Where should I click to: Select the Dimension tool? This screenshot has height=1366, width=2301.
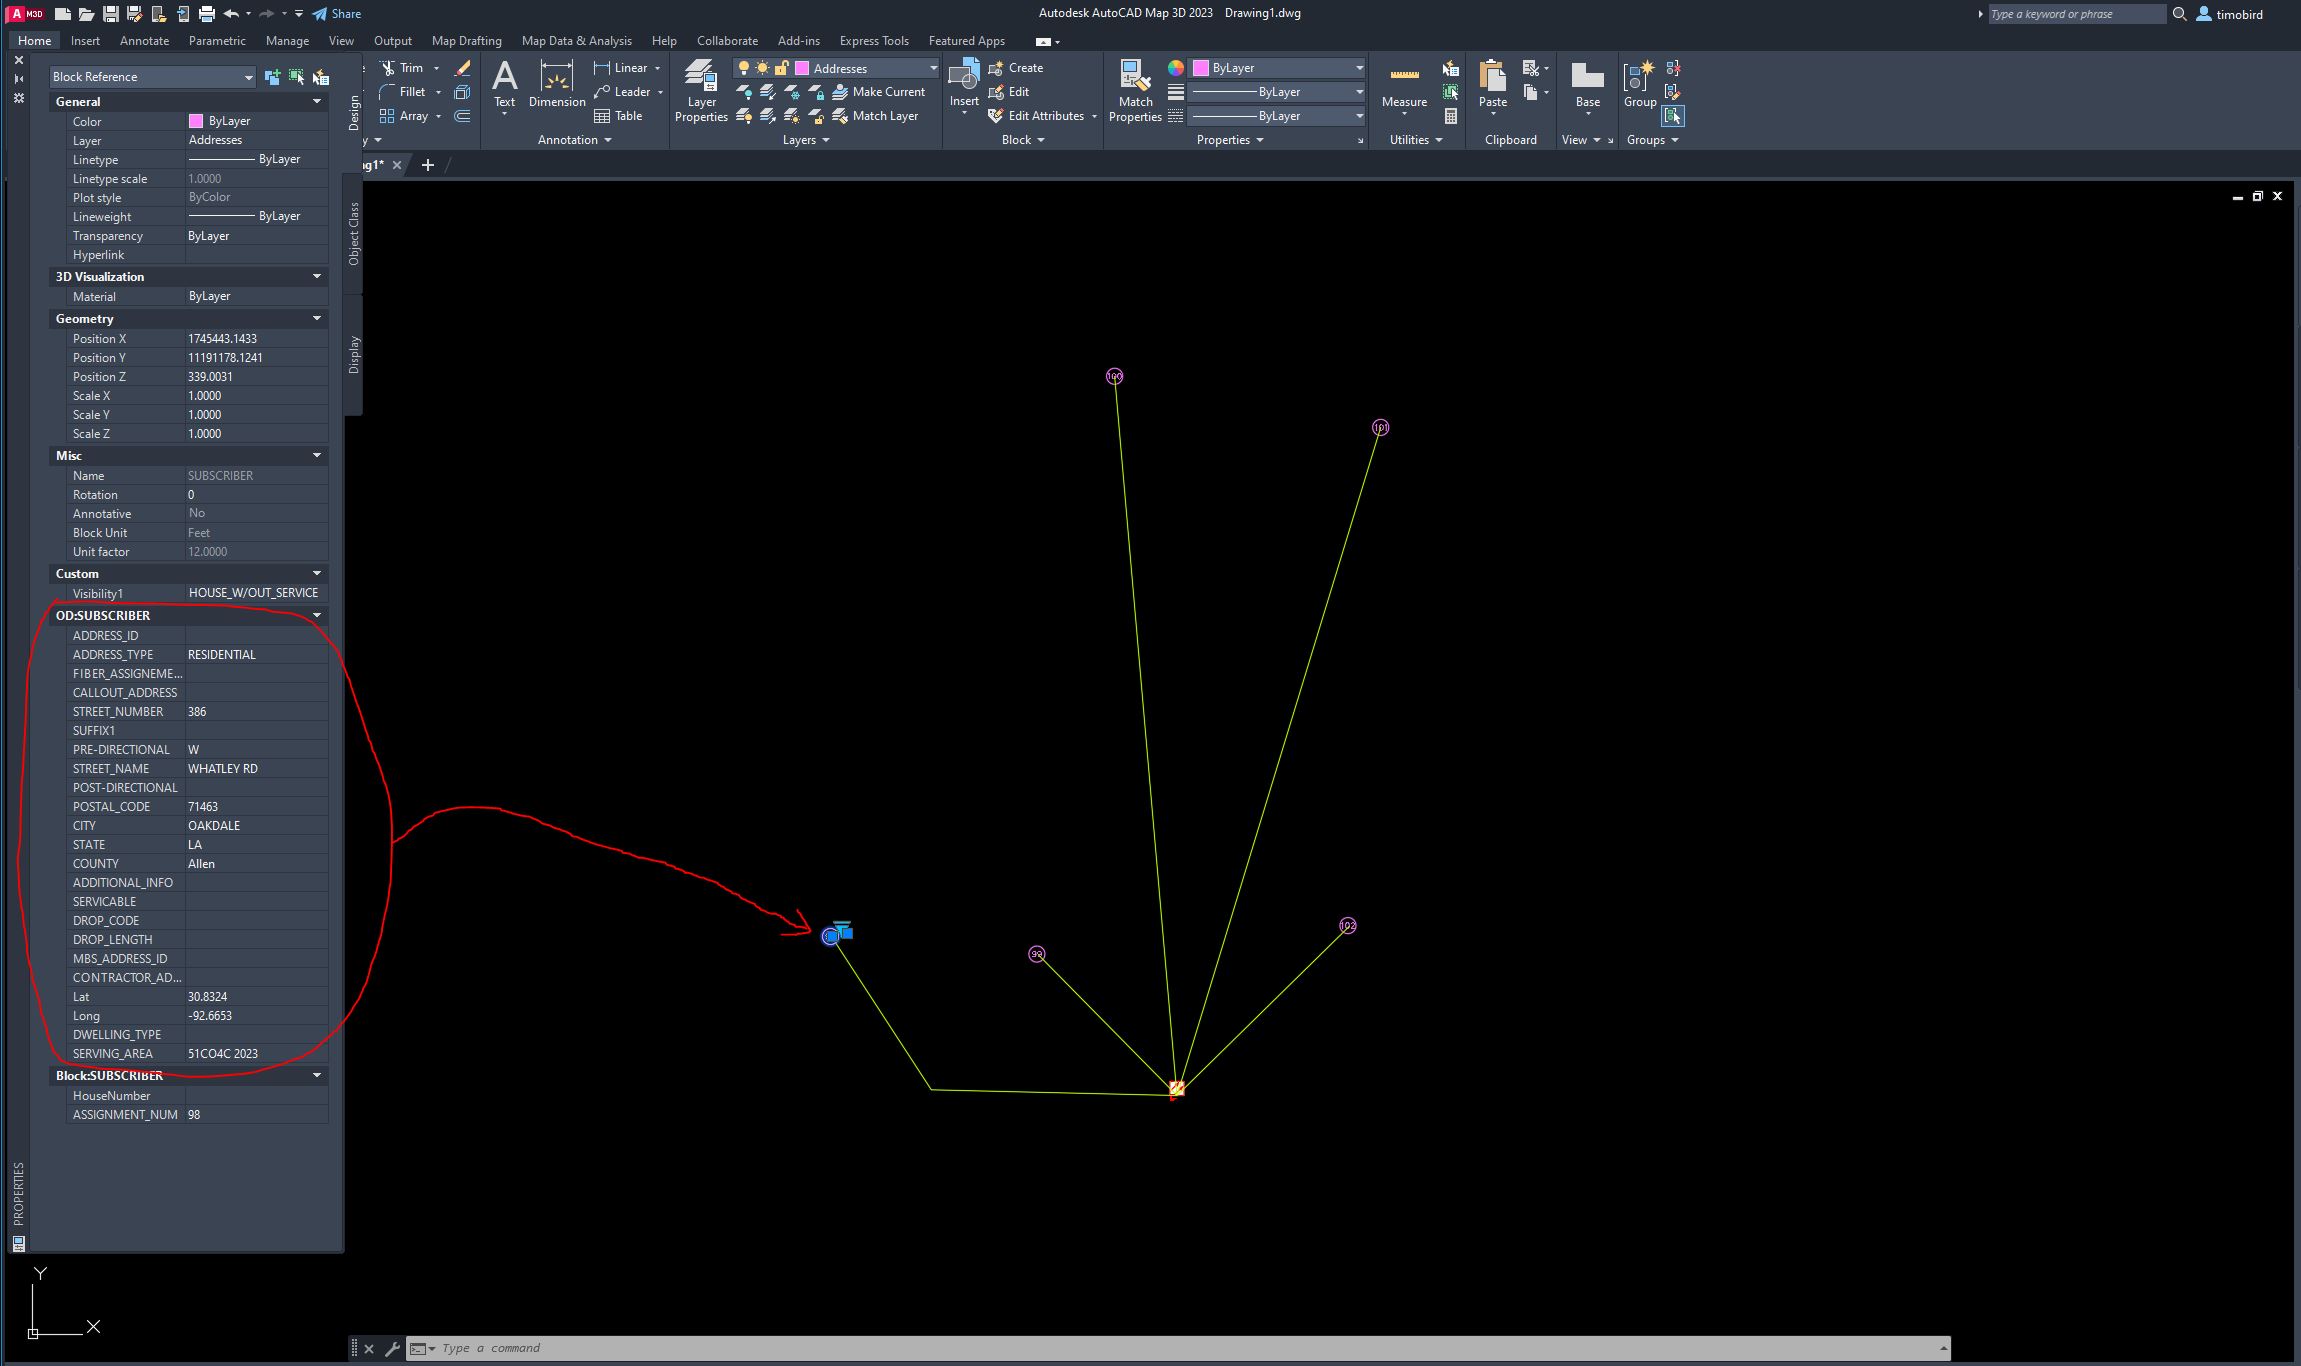[x=556, y=85]
